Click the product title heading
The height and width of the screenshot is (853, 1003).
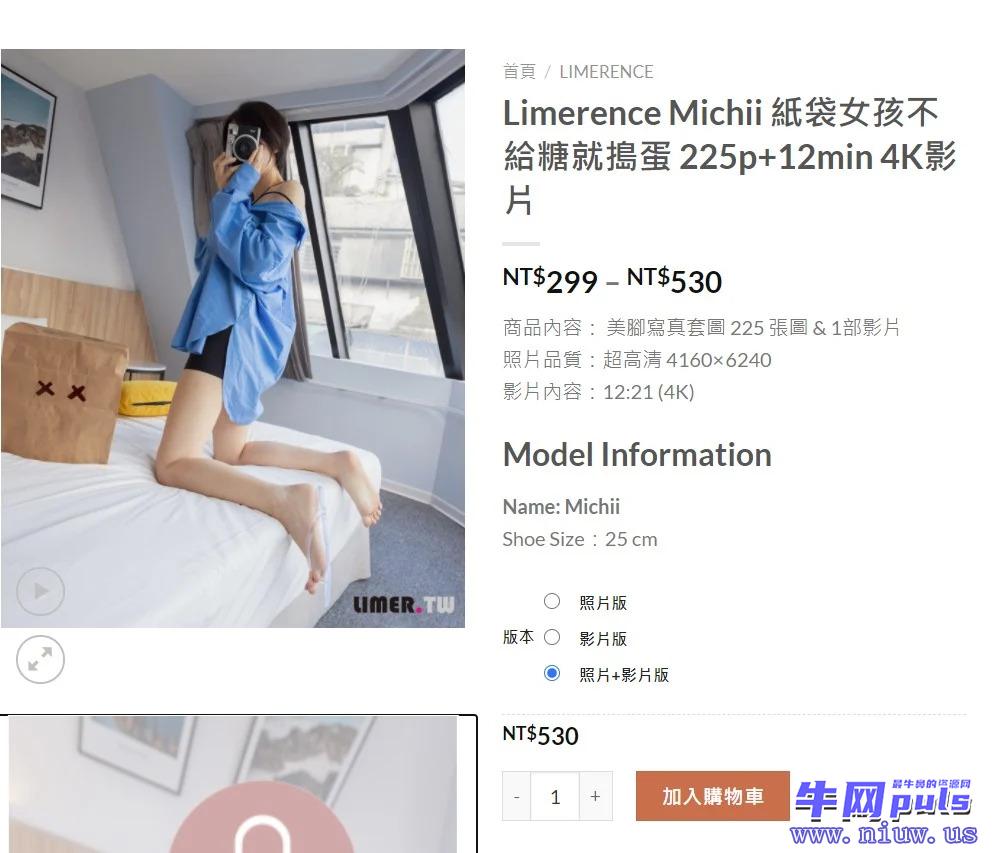tap(729, 156)
